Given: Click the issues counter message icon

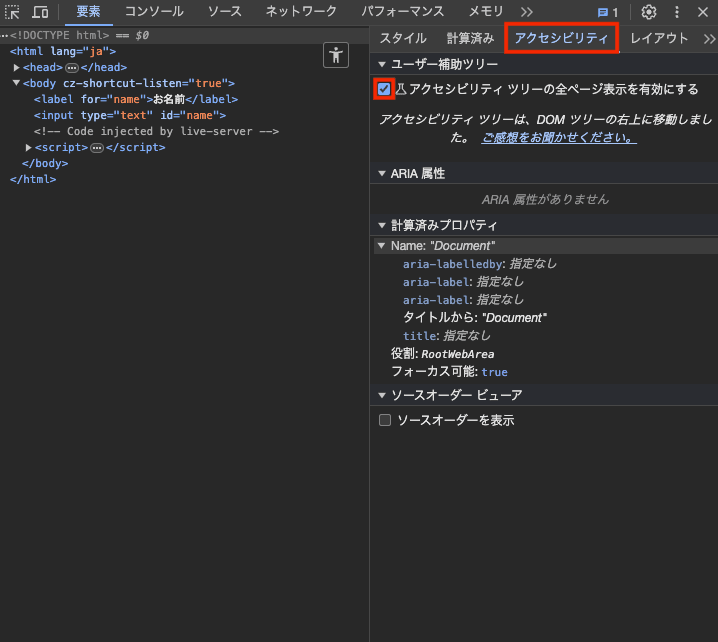Looking at the screenshot, I should 607,13.
